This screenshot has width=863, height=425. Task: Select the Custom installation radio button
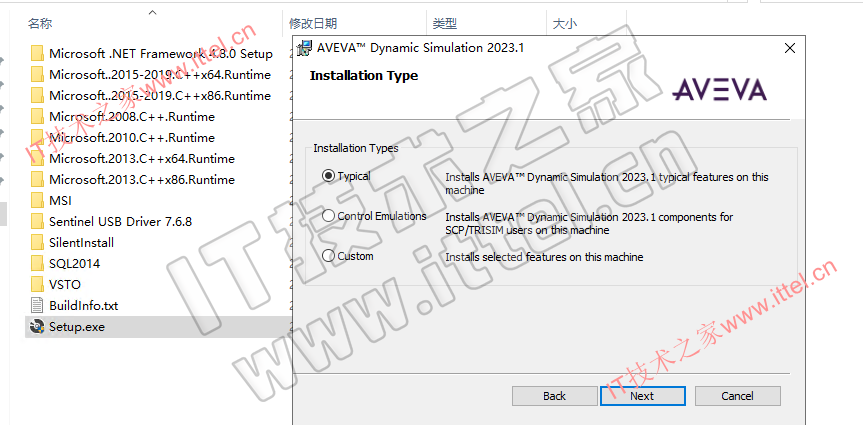point(328,256)
